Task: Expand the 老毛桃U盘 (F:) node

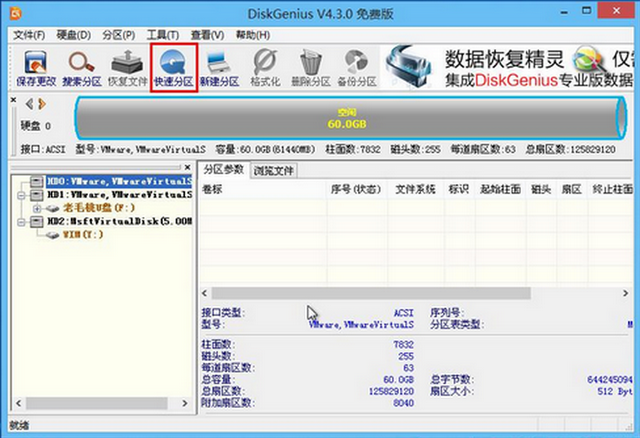Action: 37,209
